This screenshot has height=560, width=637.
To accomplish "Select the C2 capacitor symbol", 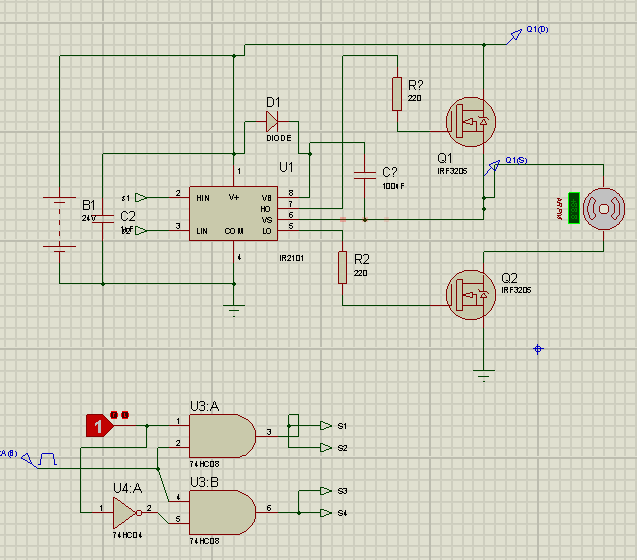I will [103, 219].
